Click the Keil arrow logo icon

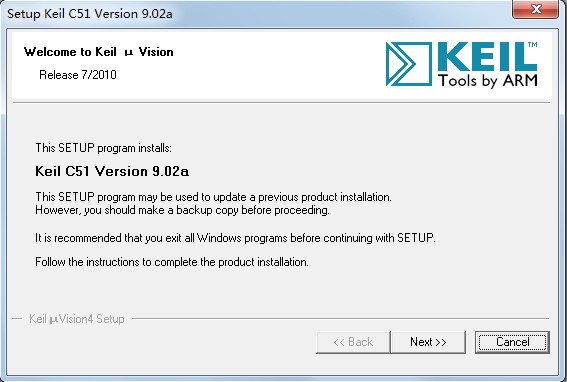[x=409, y=64]
